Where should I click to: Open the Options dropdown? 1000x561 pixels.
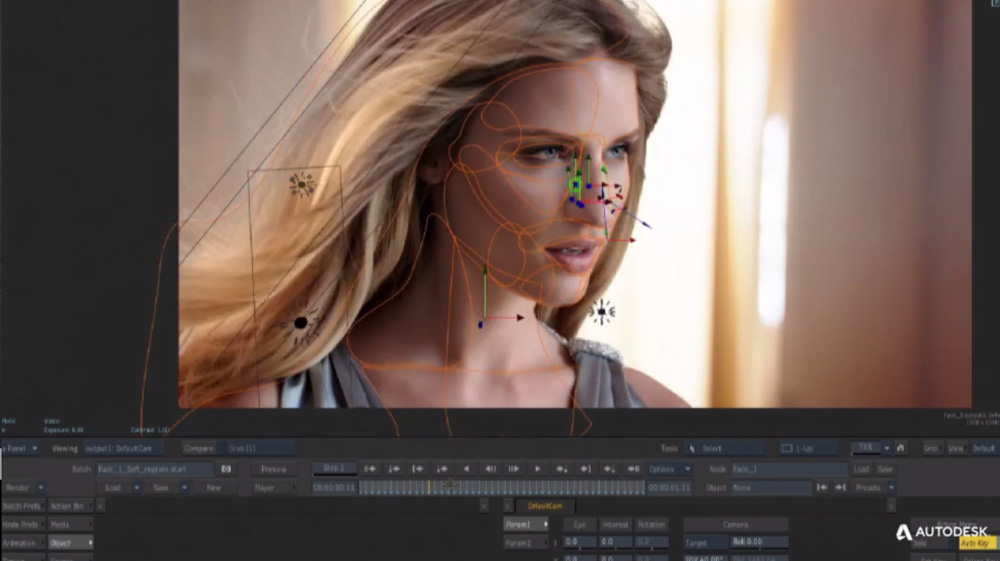click(x=669, y=468)
